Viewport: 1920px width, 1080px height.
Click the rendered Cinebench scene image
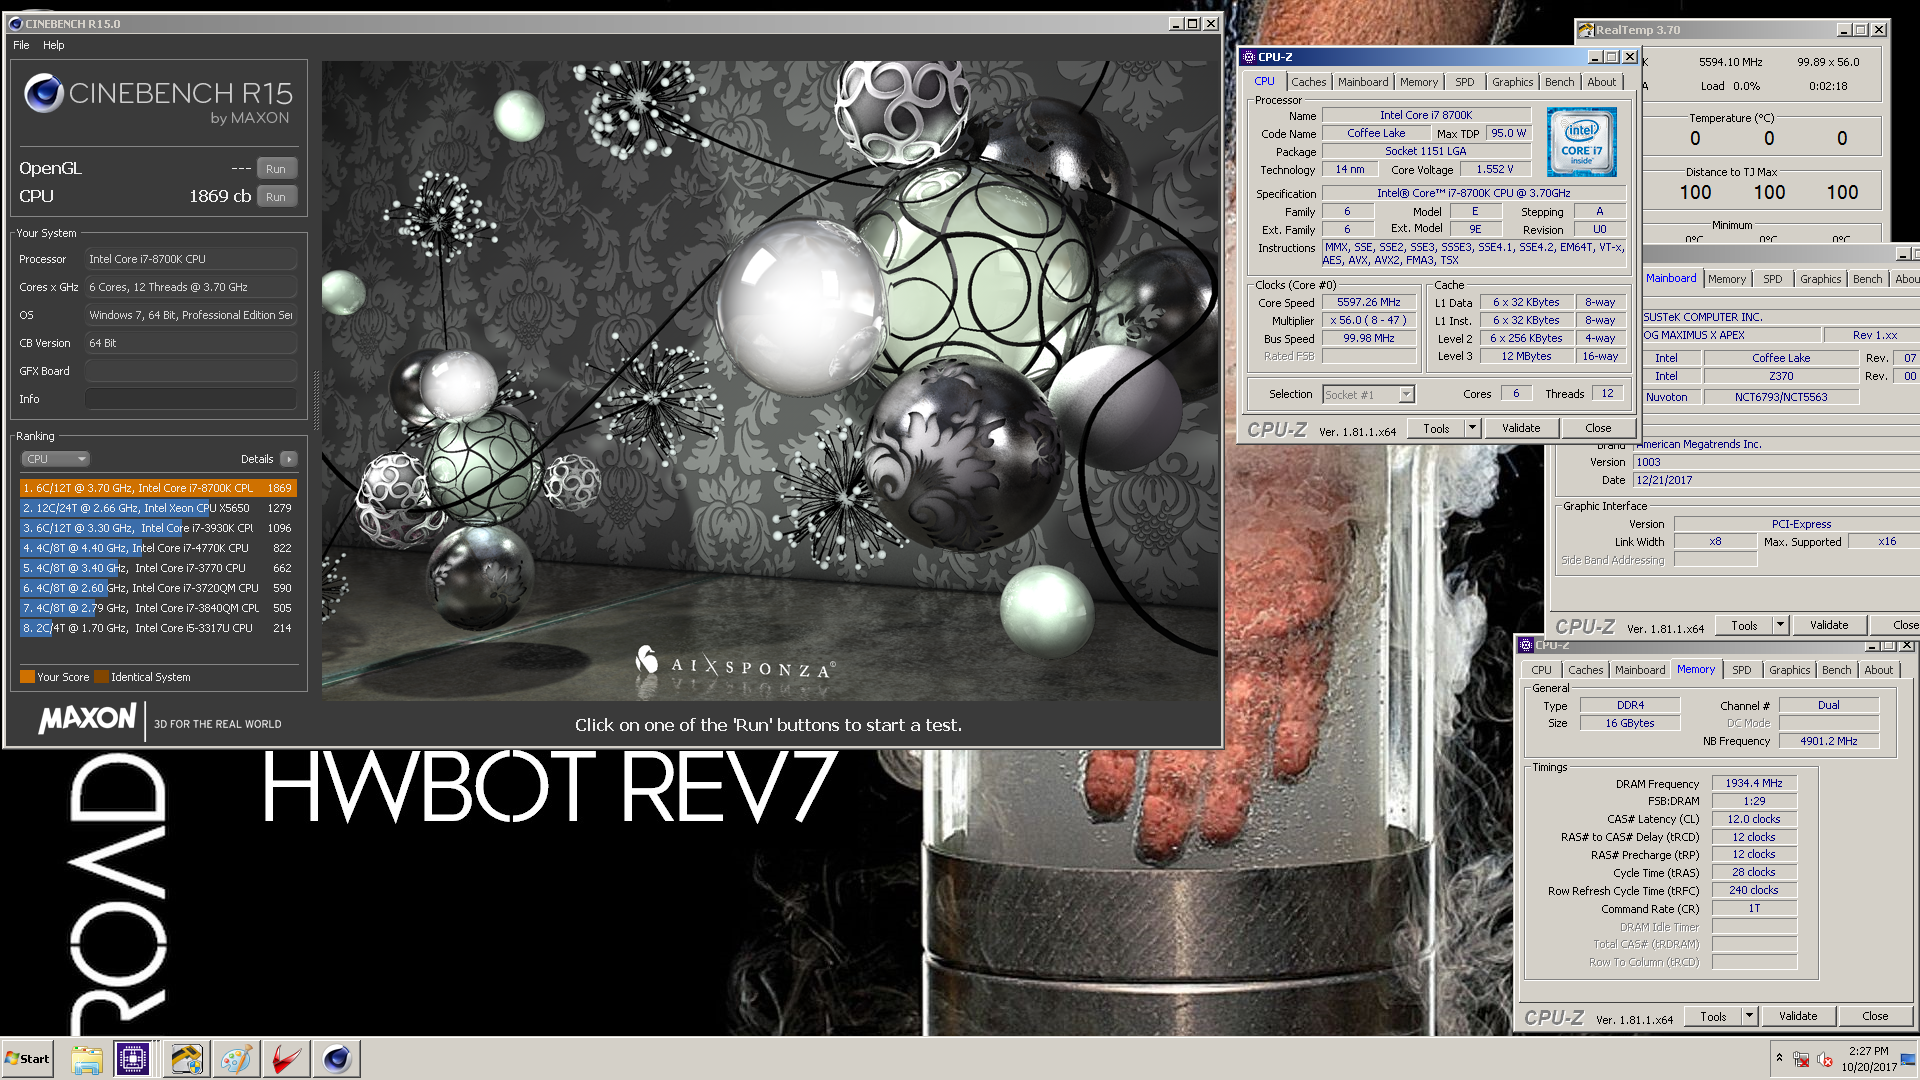[x=771, y=381]
